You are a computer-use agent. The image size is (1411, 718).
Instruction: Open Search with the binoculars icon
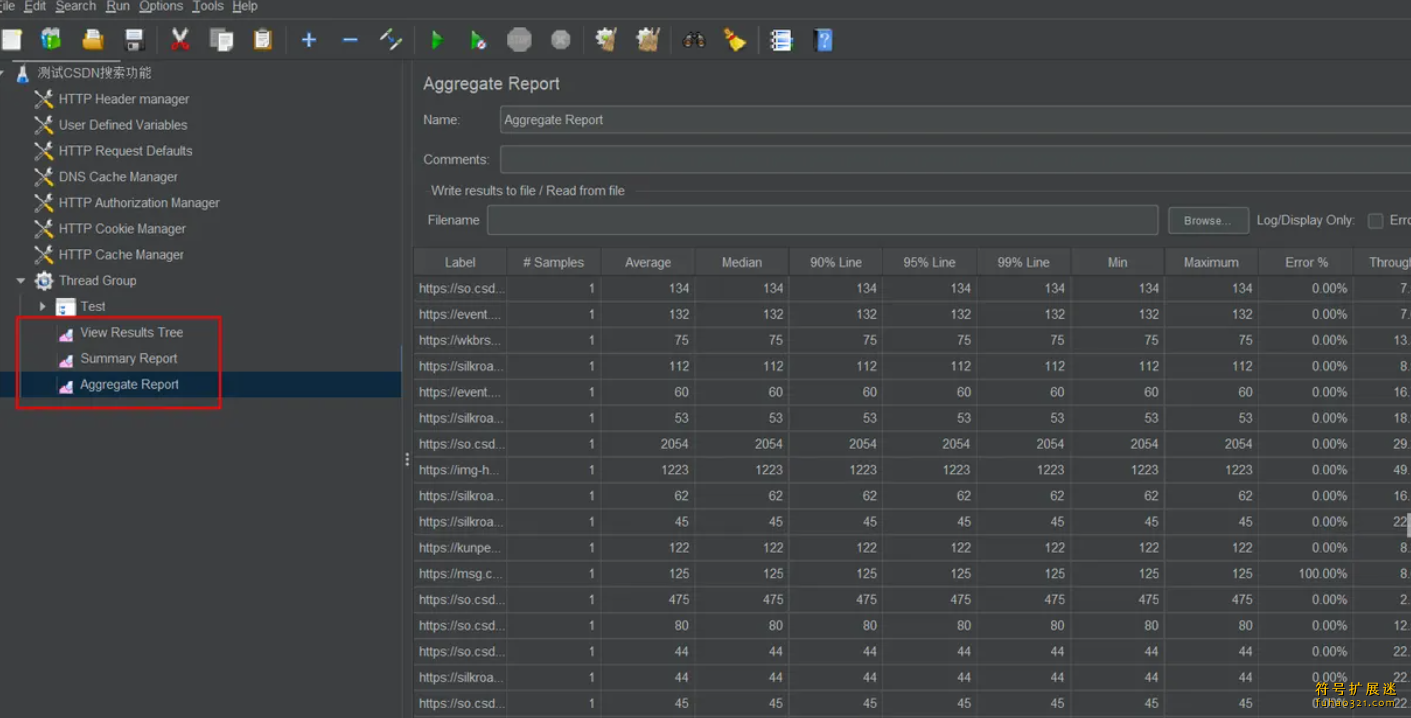pos(693,40)
